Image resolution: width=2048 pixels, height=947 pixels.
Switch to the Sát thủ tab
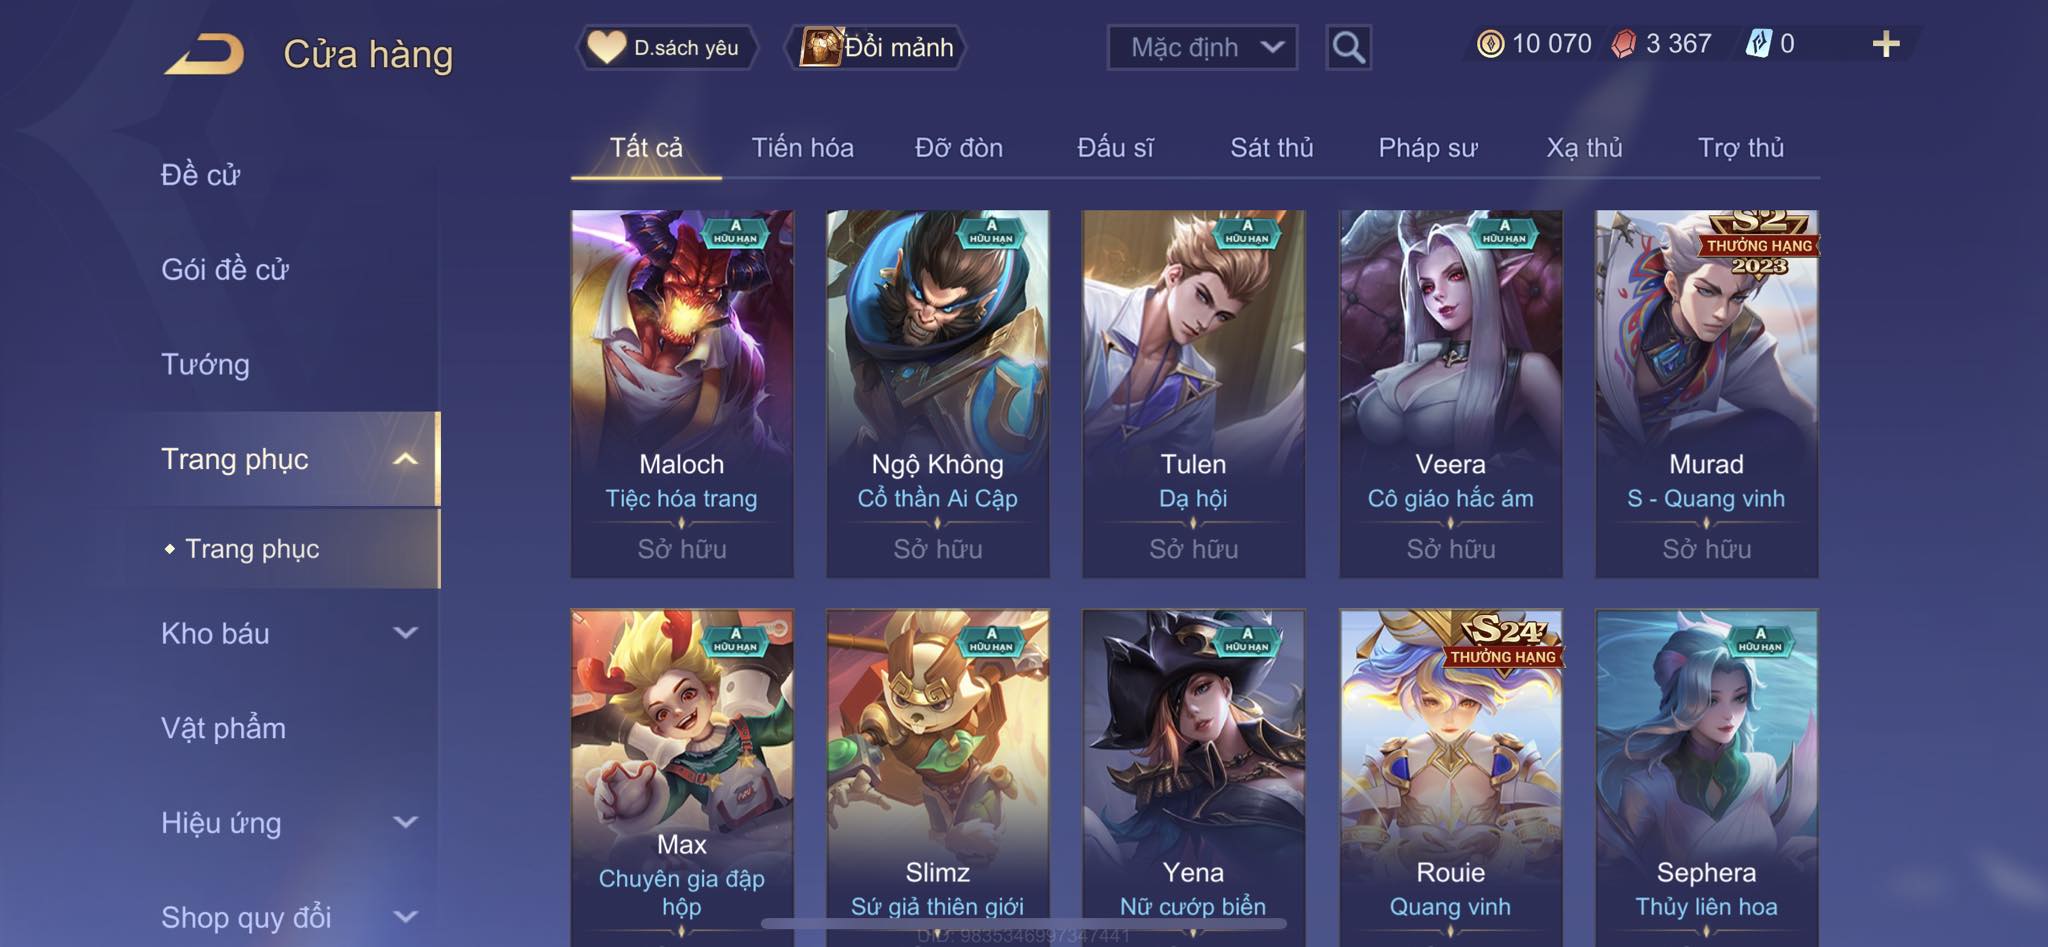click(1271, 148)
